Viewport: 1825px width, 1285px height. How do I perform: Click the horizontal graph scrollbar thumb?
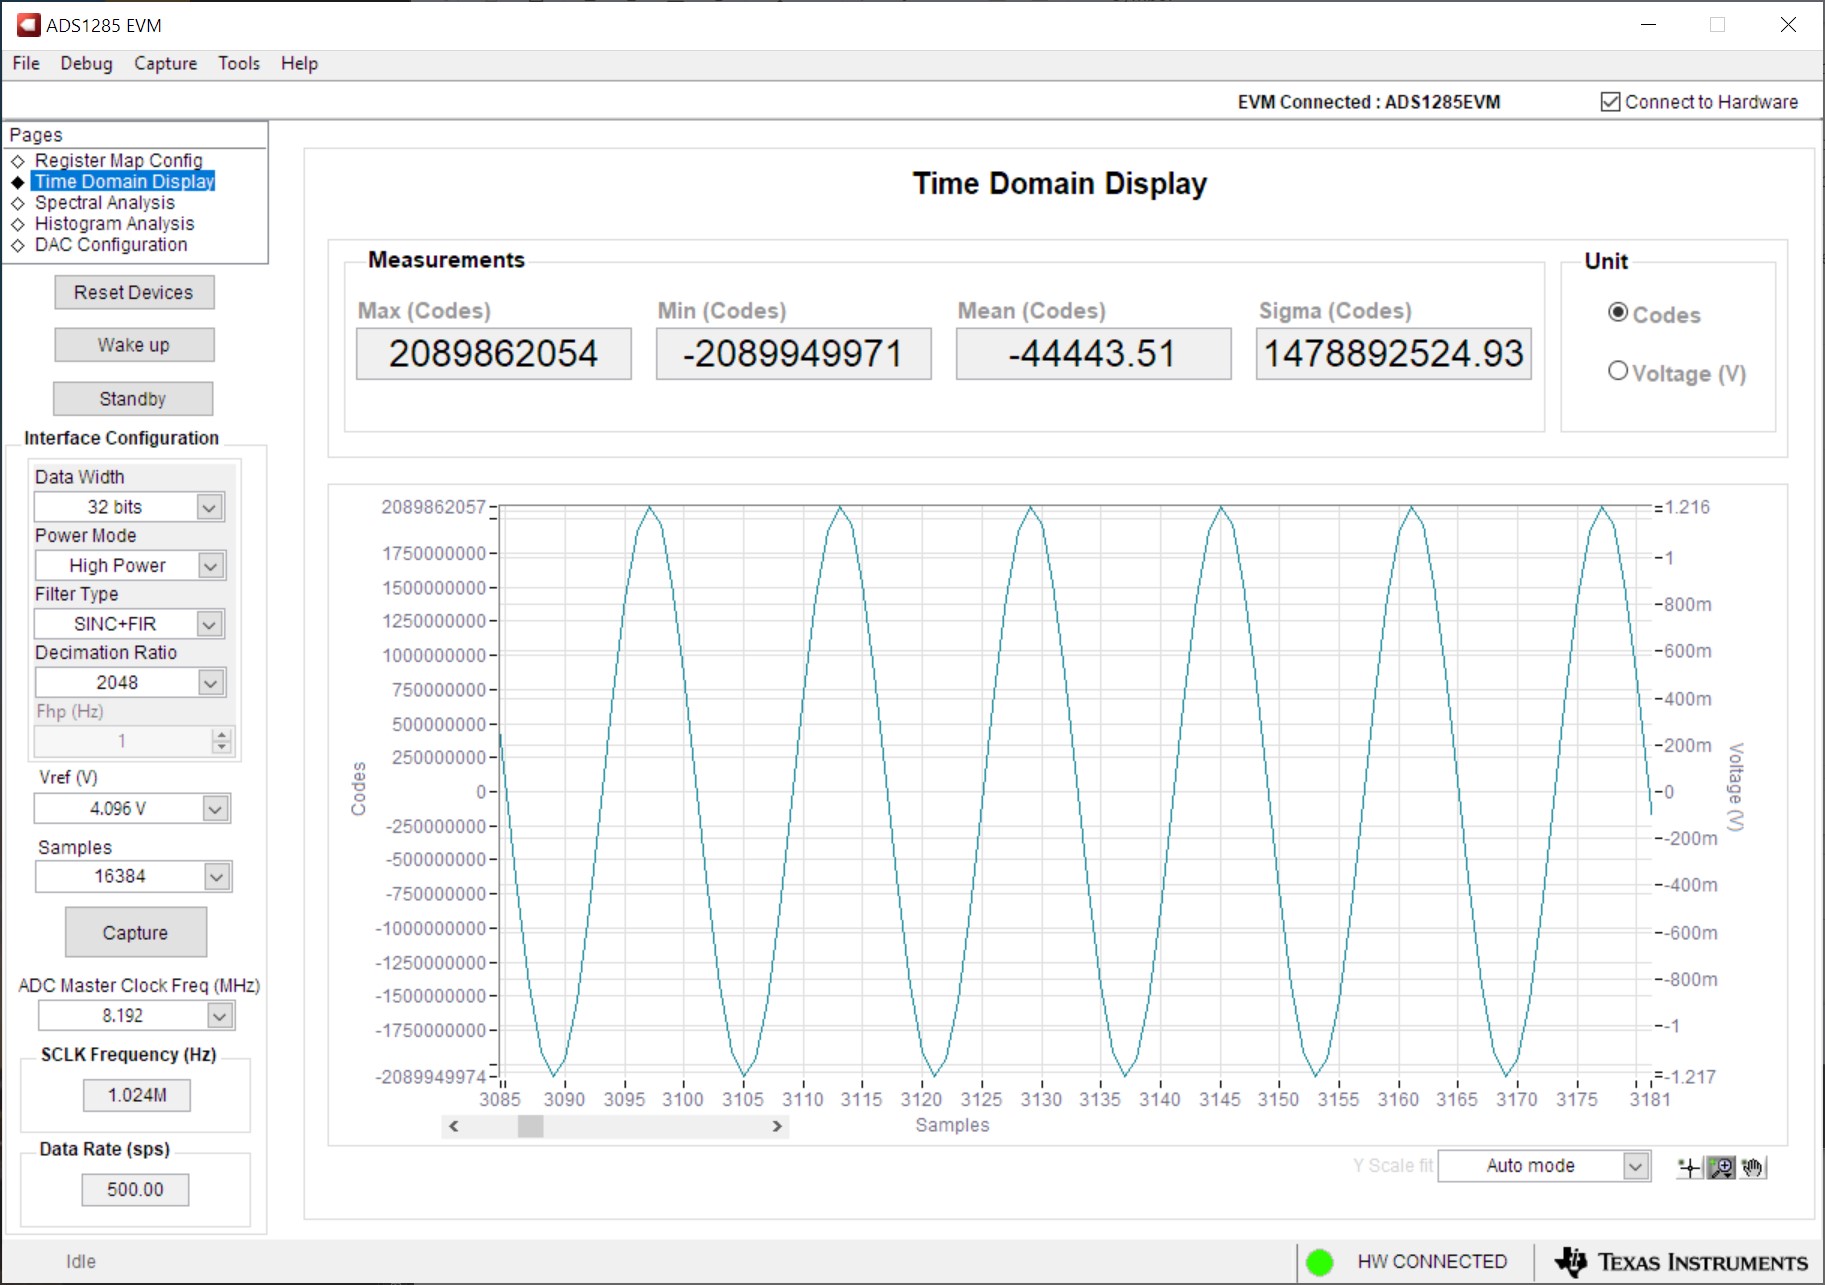(530, 1127)
